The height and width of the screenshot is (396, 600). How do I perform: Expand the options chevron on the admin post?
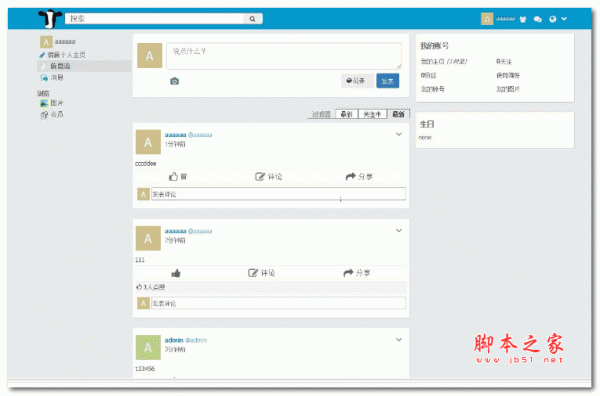(399, 339)
